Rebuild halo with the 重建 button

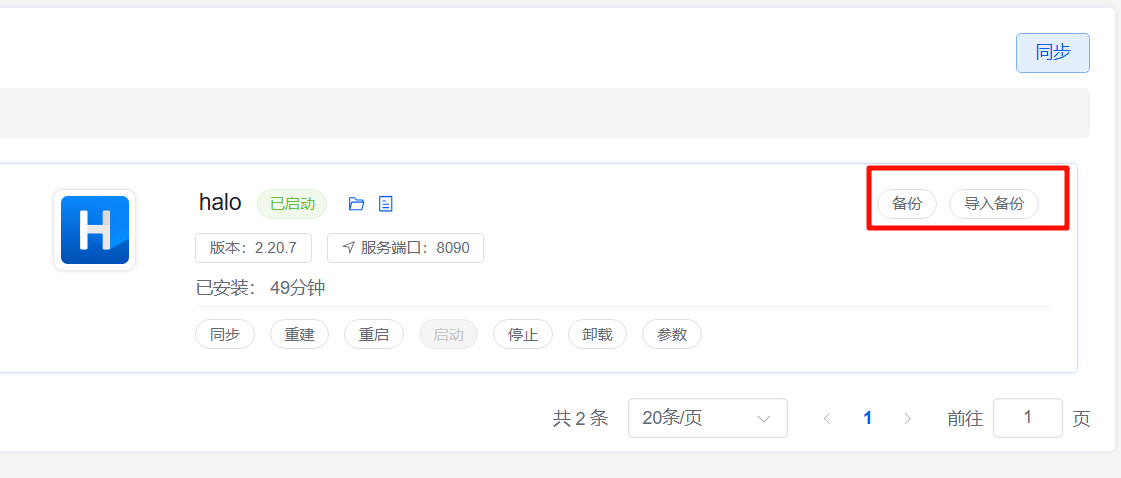(x=299, y=335)
